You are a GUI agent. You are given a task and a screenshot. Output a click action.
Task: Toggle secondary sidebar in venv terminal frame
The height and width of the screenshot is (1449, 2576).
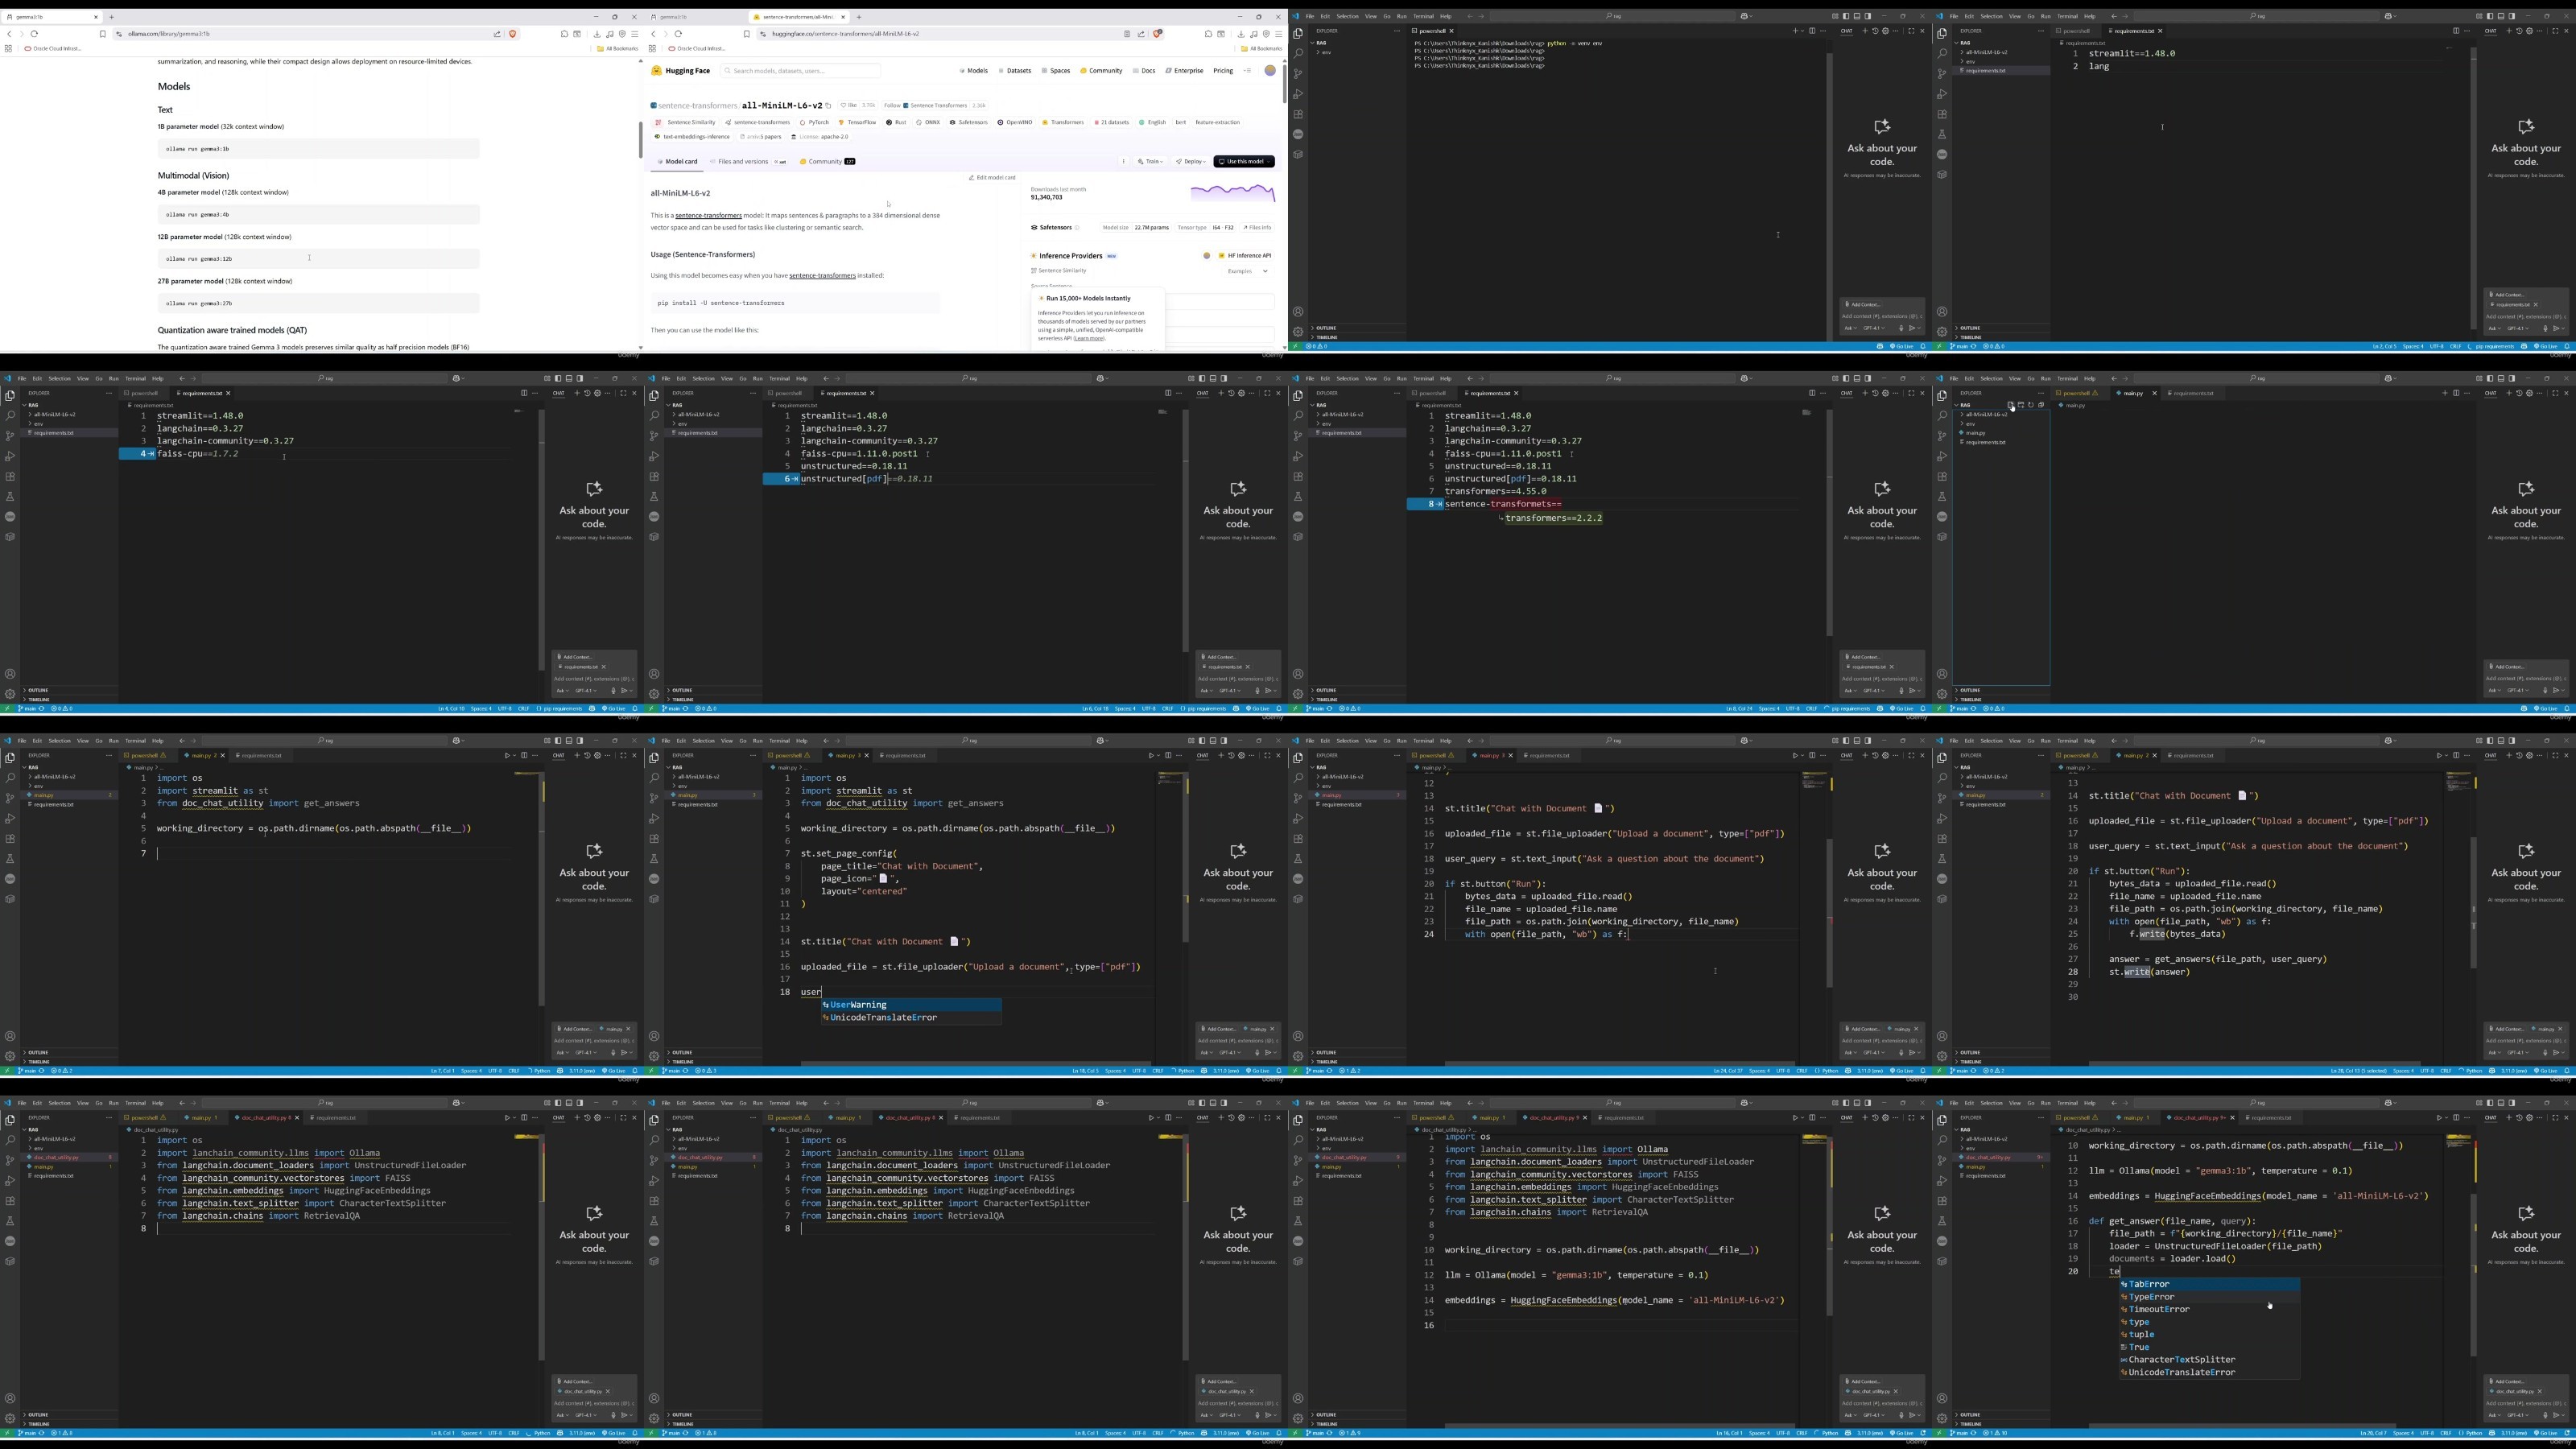[1867, 16]
